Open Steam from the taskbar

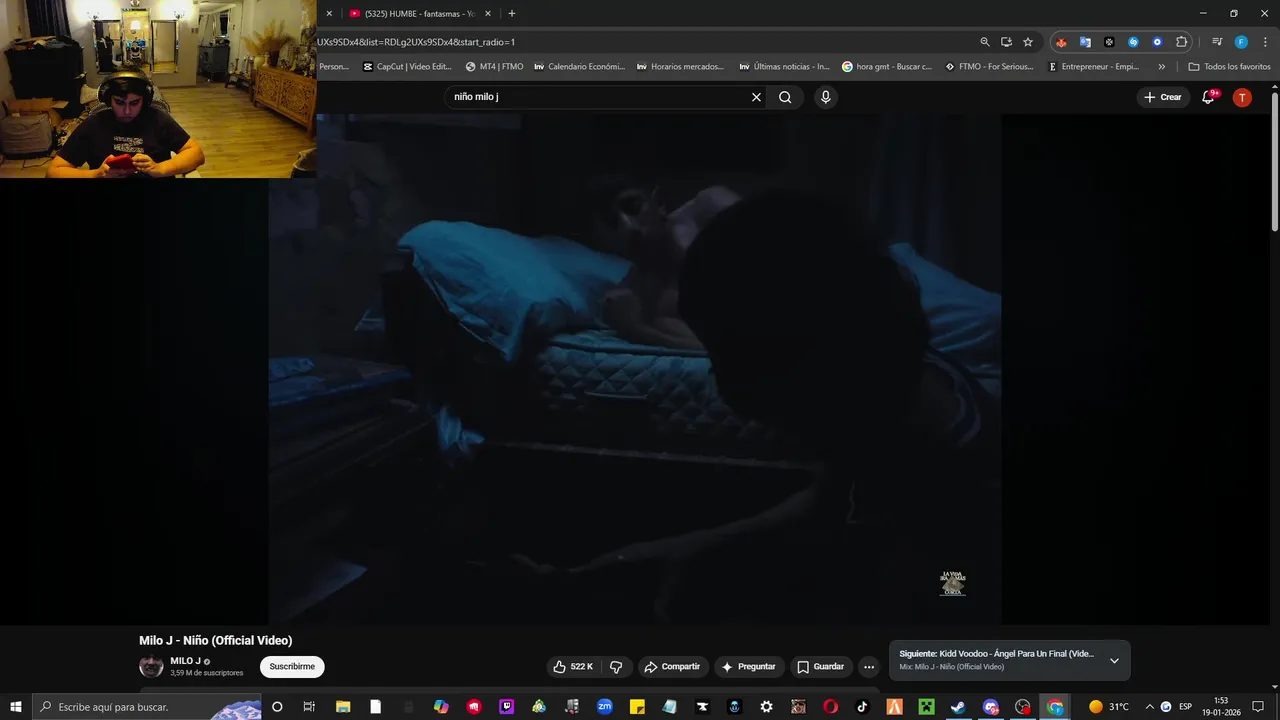tap(958, 707)
